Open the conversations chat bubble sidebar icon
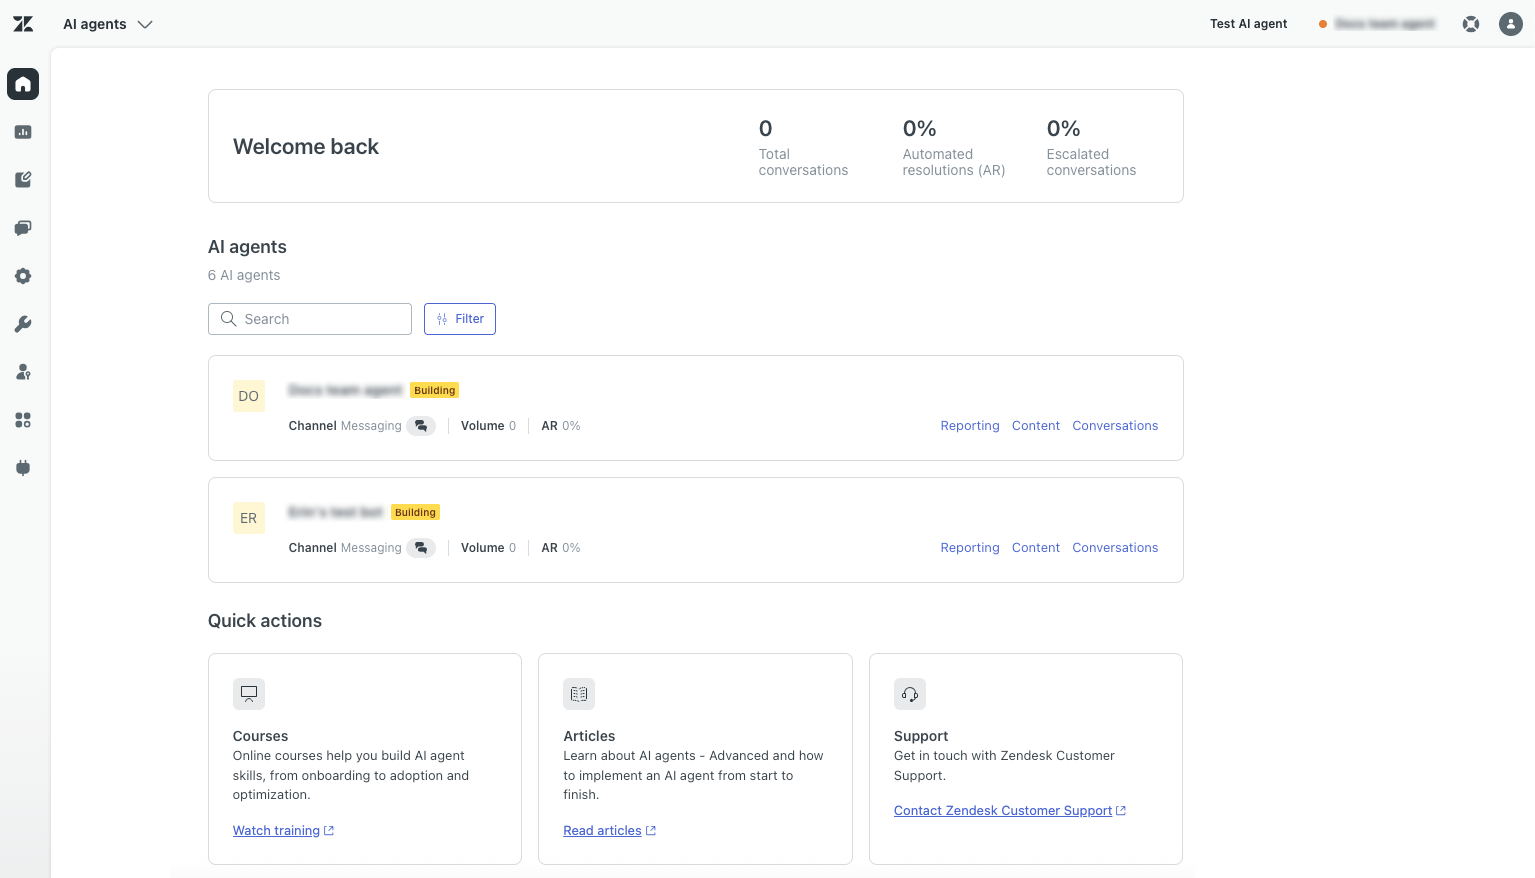The height and width of the screenshot is (878, 1535). (23, 228)
